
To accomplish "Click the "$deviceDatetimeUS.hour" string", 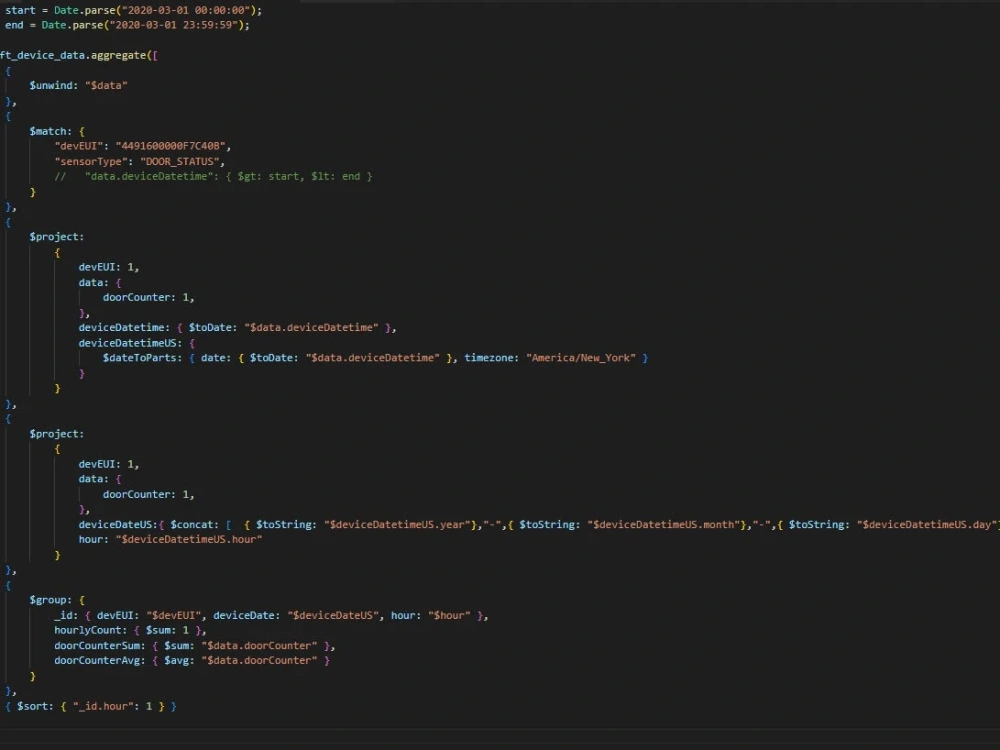I will [189, 540].
